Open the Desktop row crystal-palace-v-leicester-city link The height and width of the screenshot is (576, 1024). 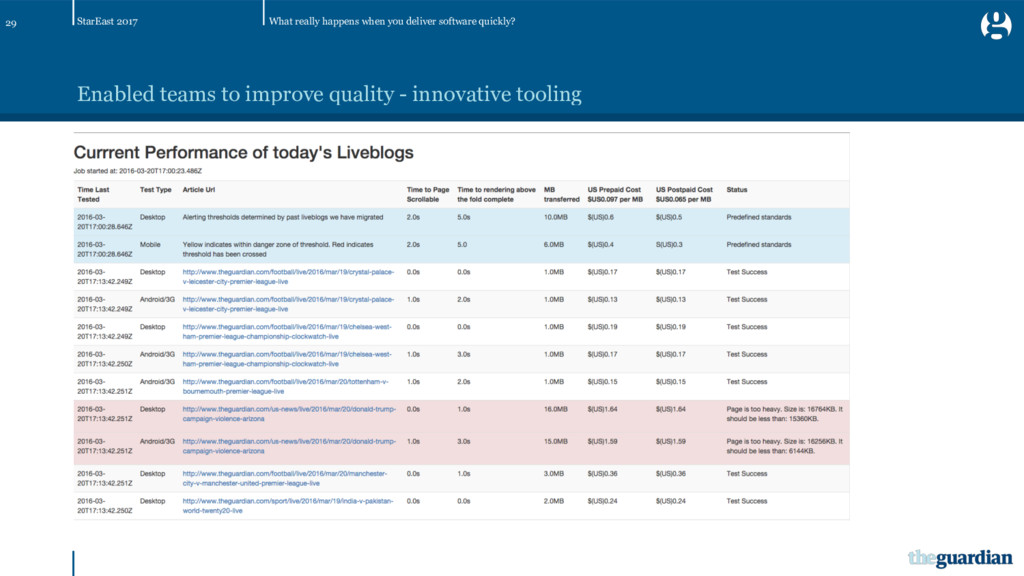pos(288,277)
